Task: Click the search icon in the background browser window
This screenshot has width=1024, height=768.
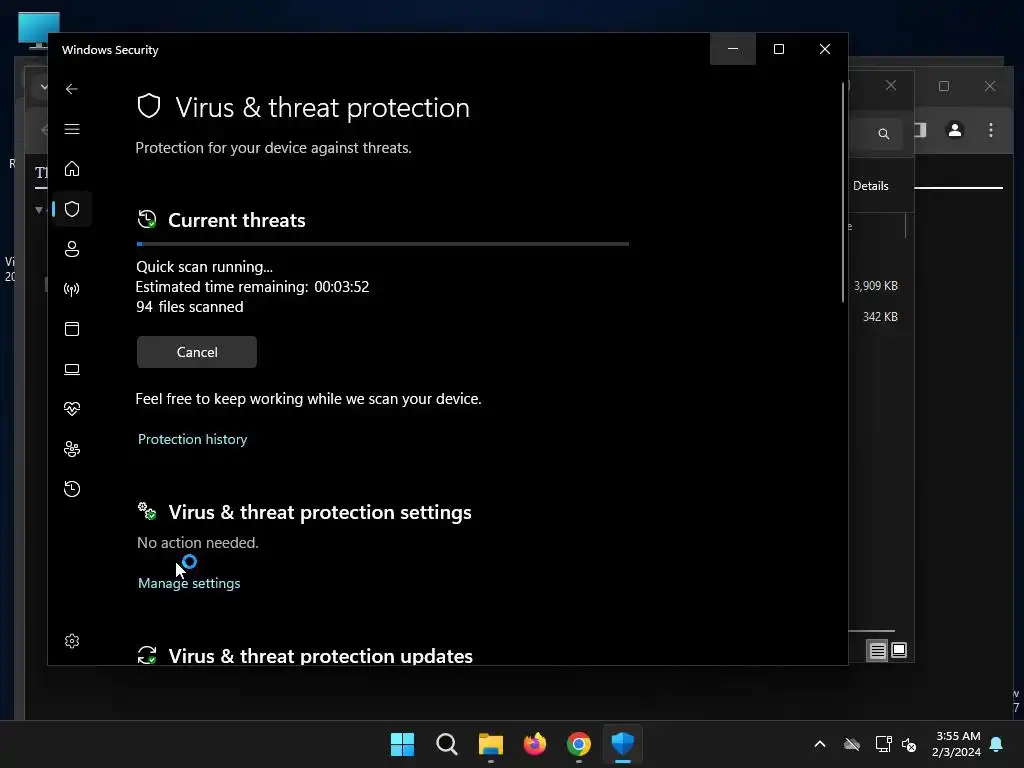Action: pos(884,134)
